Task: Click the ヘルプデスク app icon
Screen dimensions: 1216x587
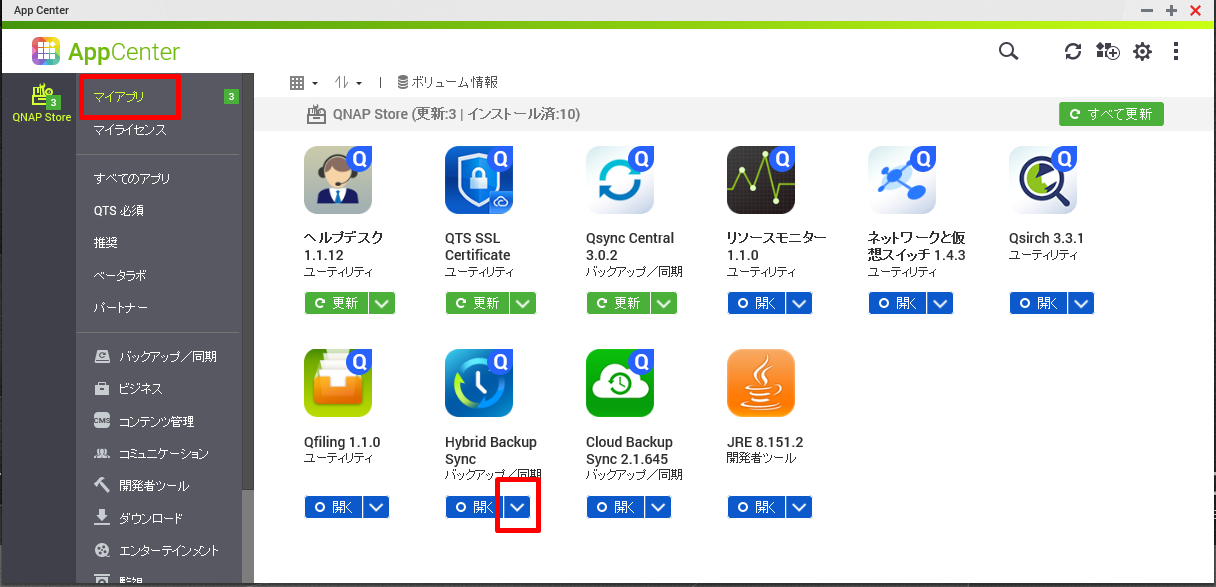Action: tap(338, 180)
